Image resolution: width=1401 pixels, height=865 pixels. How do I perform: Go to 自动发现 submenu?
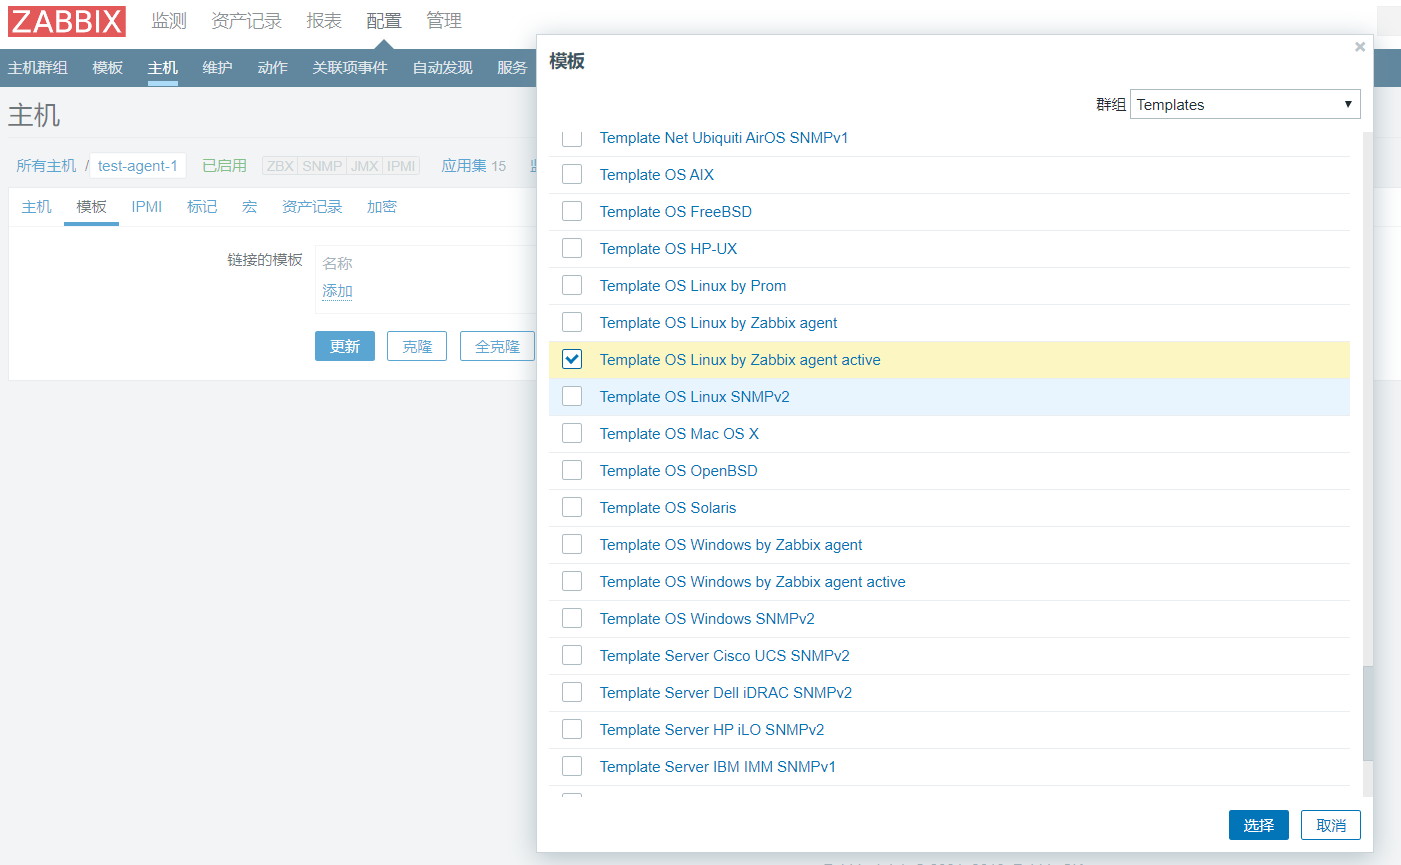[443, 68]
